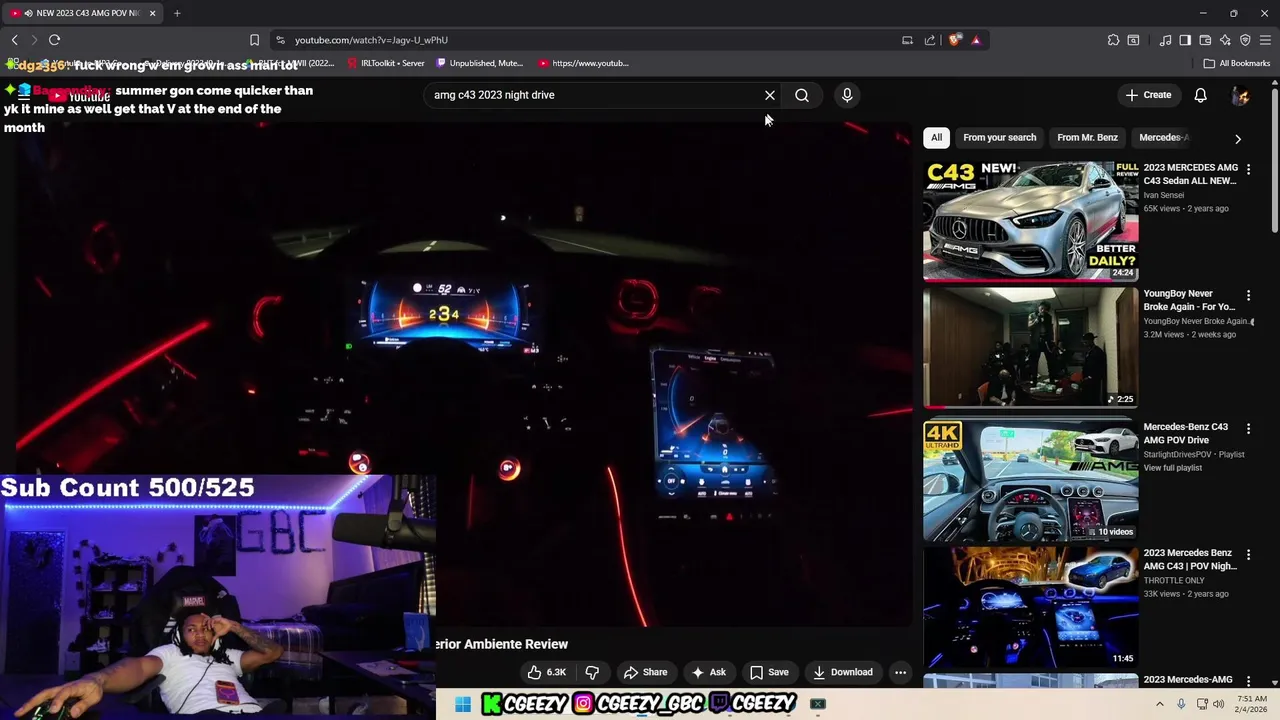Open options for the bottom 2023 Mercedes-AMG video
Image resolution: width=1280 pixels, height=720 pixels.
tap(1248, 681)
